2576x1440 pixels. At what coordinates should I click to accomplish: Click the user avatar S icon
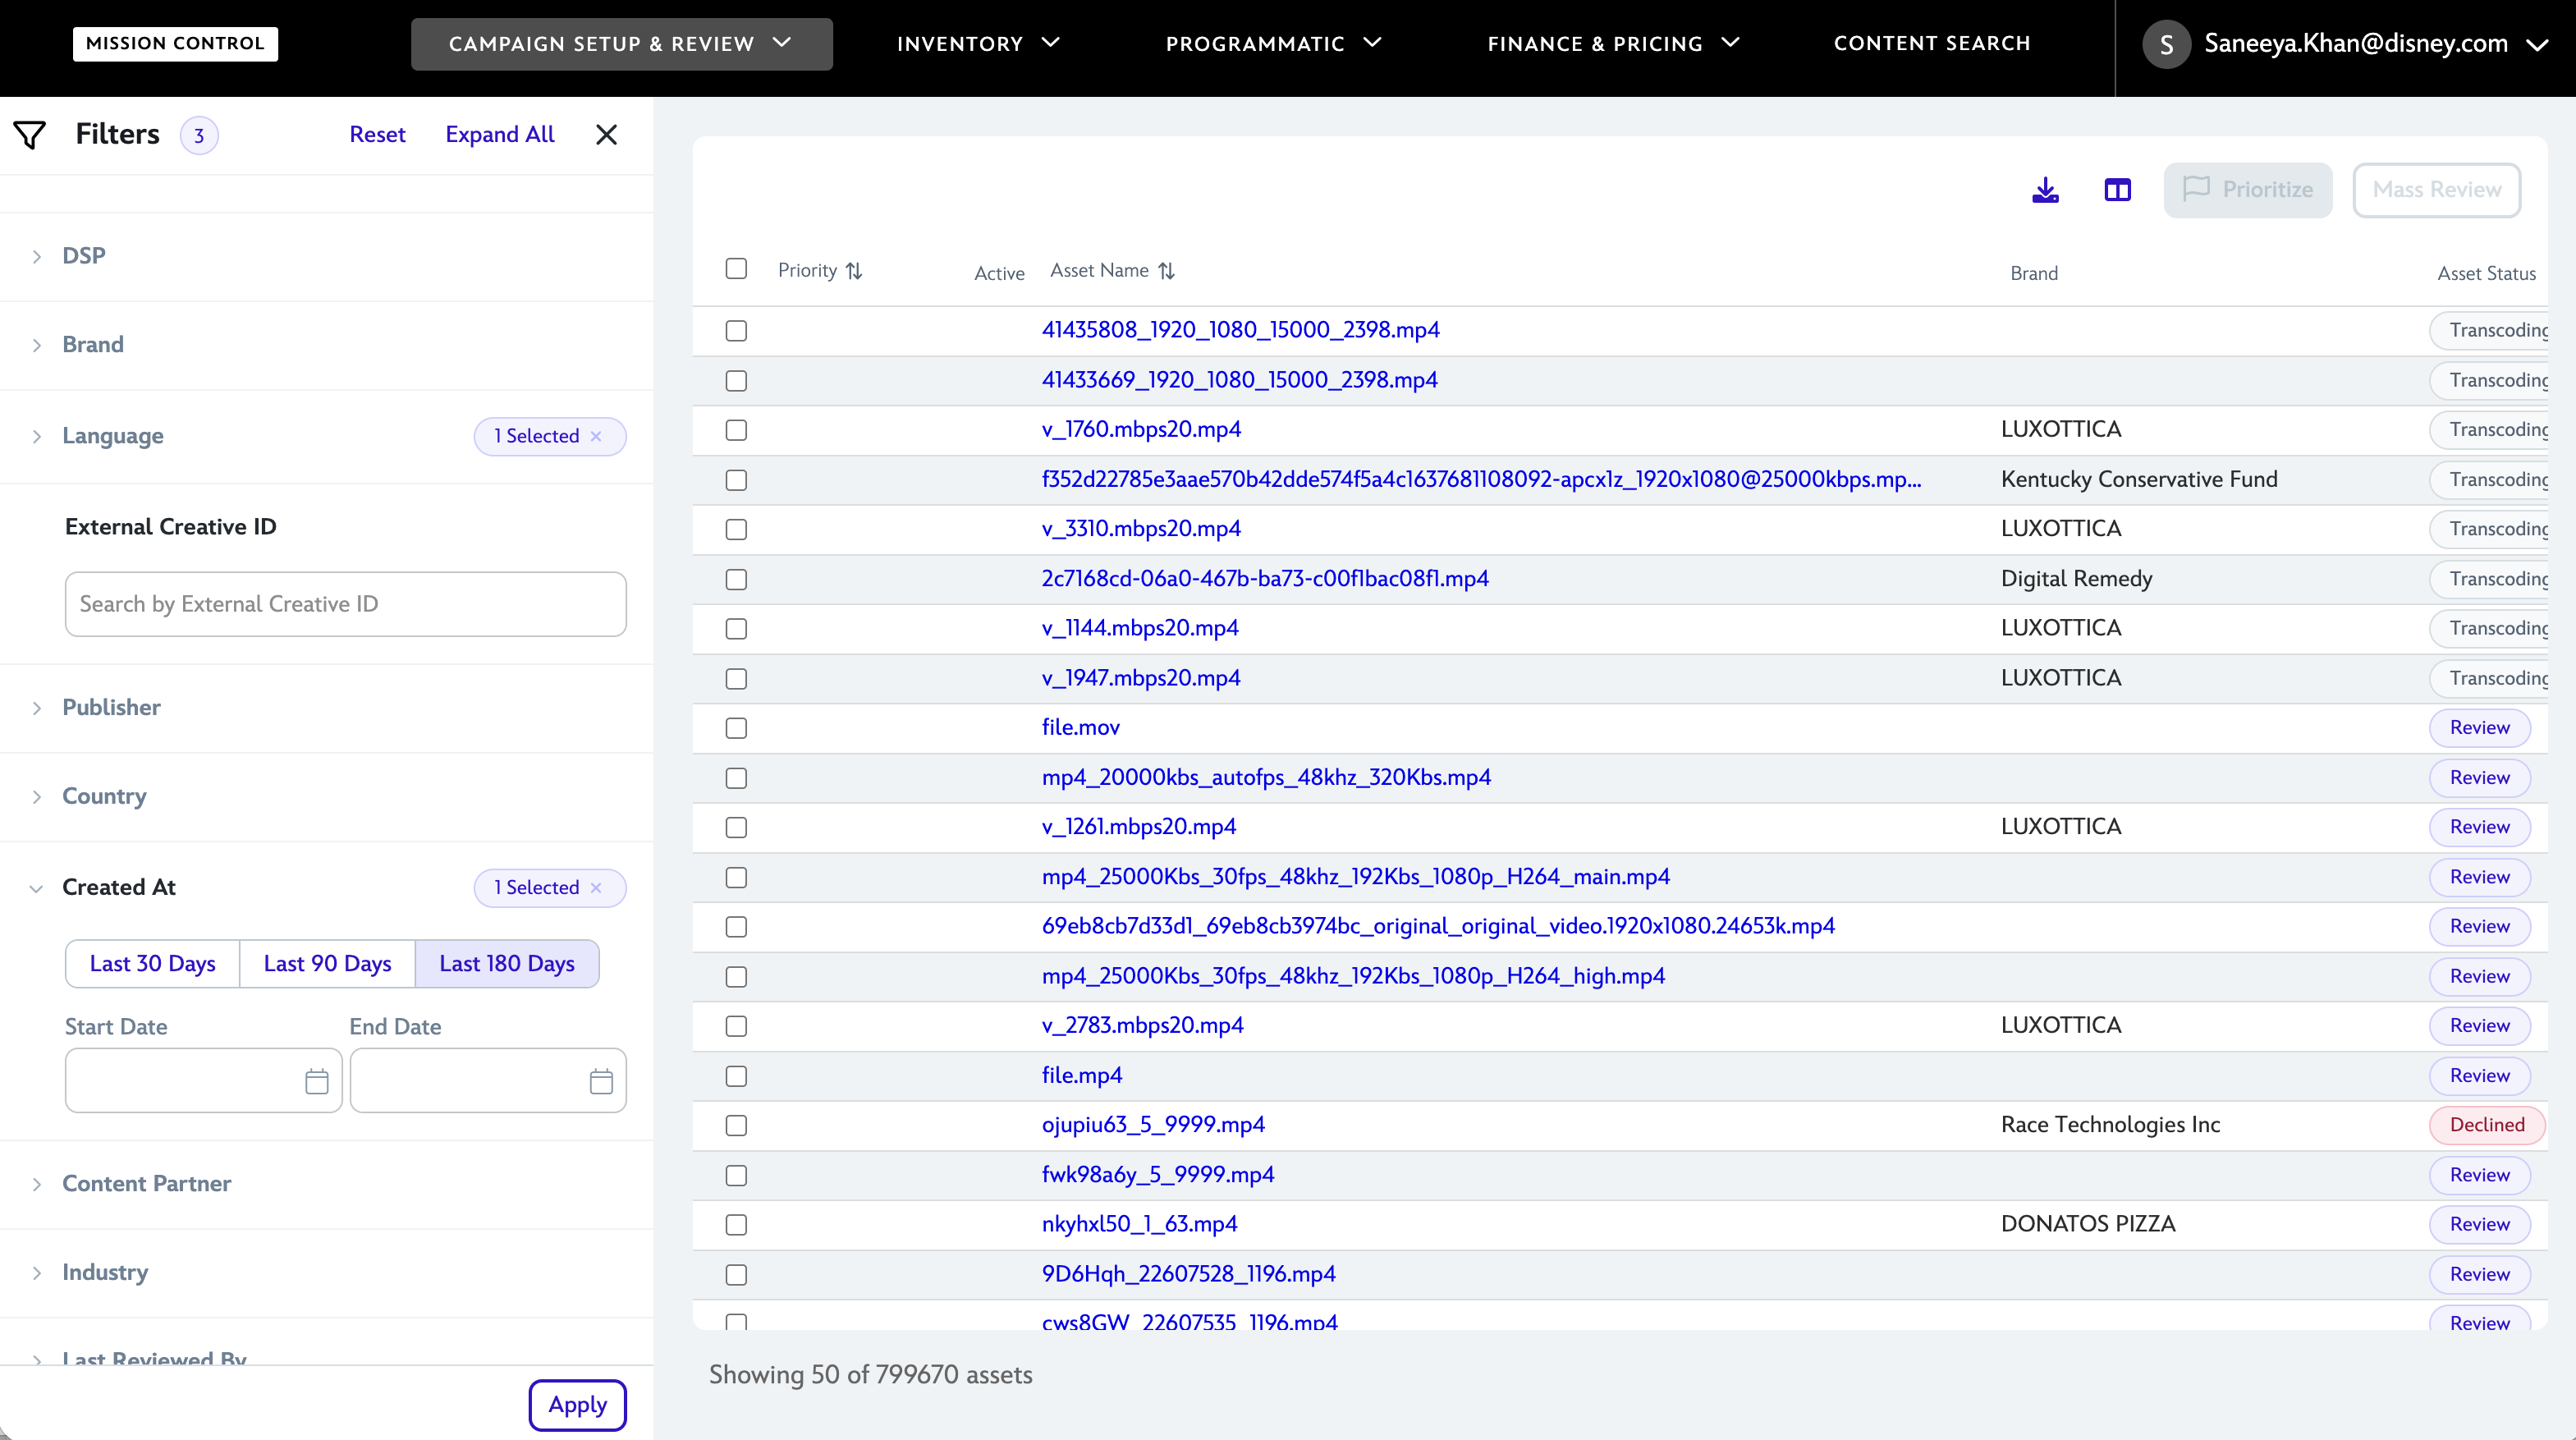pyautogui.click(x=2166, y=44)
